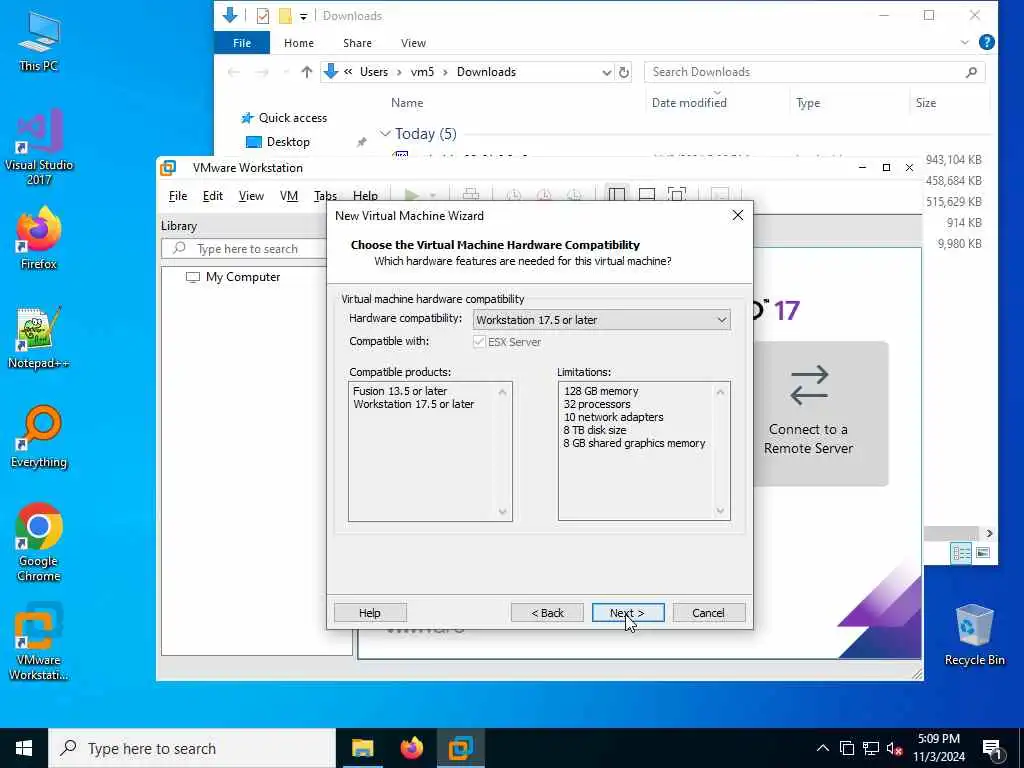1024x768 pixels.
Task: Collapse the Today (5) file group
Action: pos(385,134)
